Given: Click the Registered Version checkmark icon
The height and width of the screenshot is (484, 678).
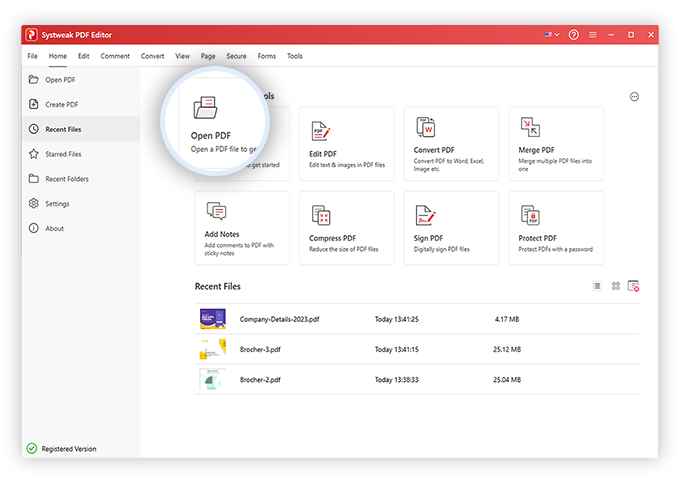Looking at the screenshot, I should (32, 449).
